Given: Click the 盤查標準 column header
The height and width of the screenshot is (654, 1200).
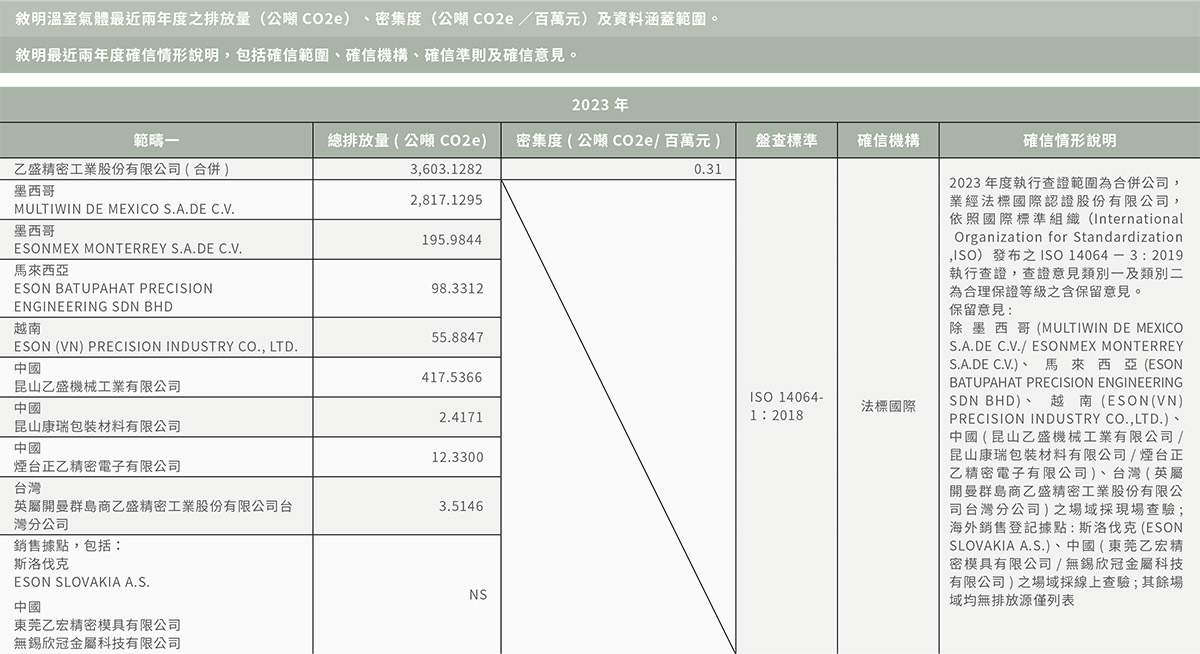Looking at the screenshot, I should (785, 140).
